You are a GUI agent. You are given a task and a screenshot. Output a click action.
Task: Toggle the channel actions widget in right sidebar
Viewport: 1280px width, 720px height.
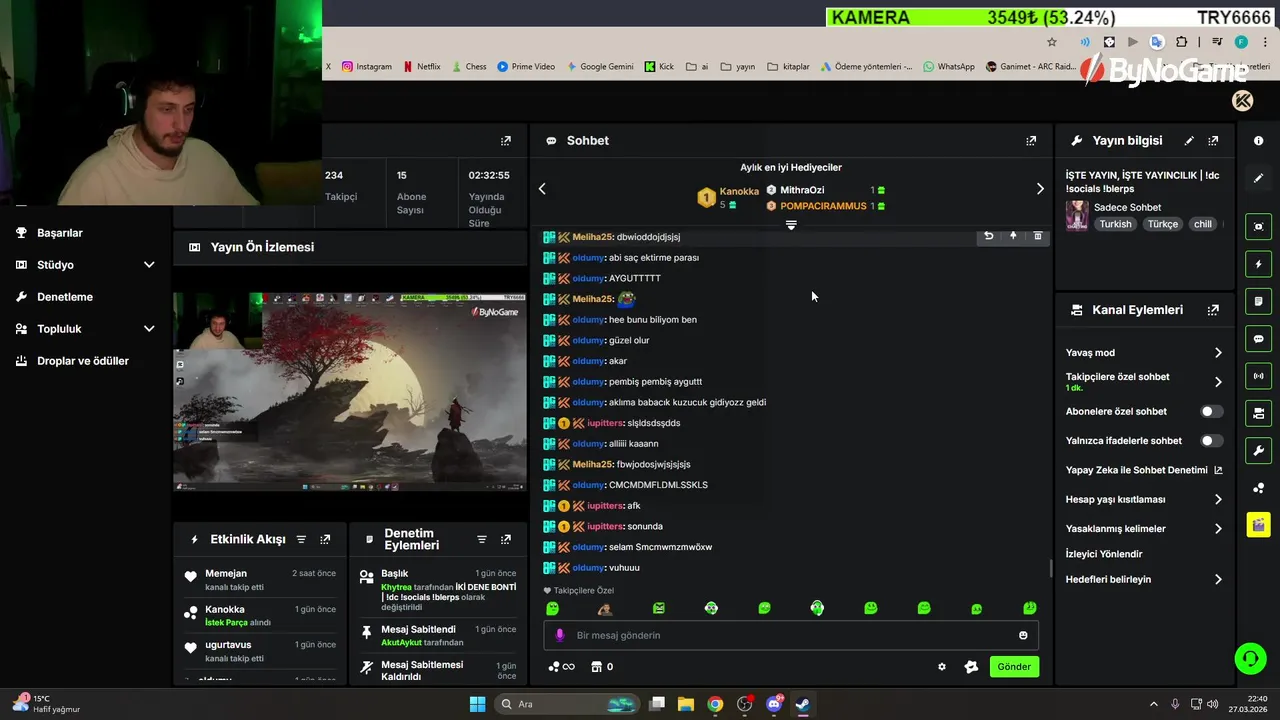1258,413
